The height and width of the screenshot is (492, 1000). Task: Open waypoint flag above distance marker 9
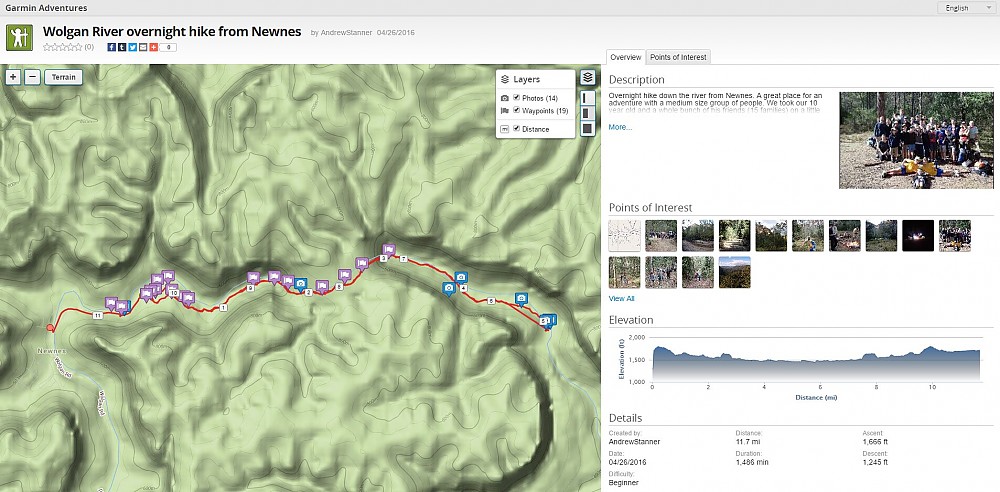point(253,277)
